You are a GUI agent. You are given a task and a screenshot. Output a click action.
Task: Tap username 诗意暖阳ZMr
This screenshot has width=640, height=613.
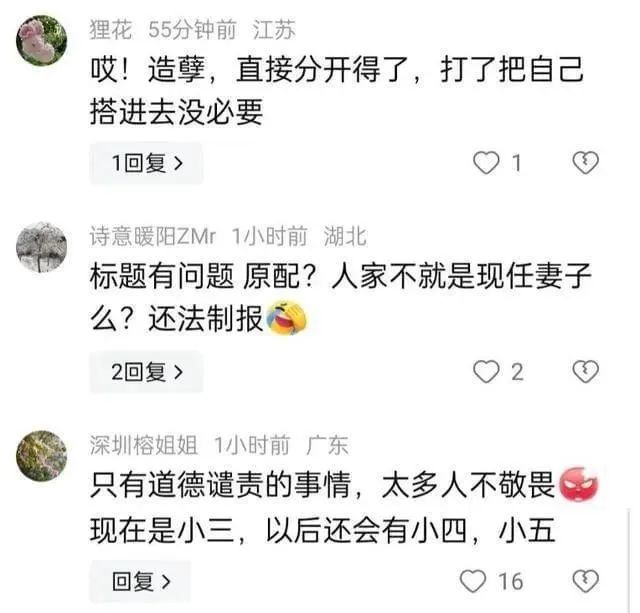point(153,236)
